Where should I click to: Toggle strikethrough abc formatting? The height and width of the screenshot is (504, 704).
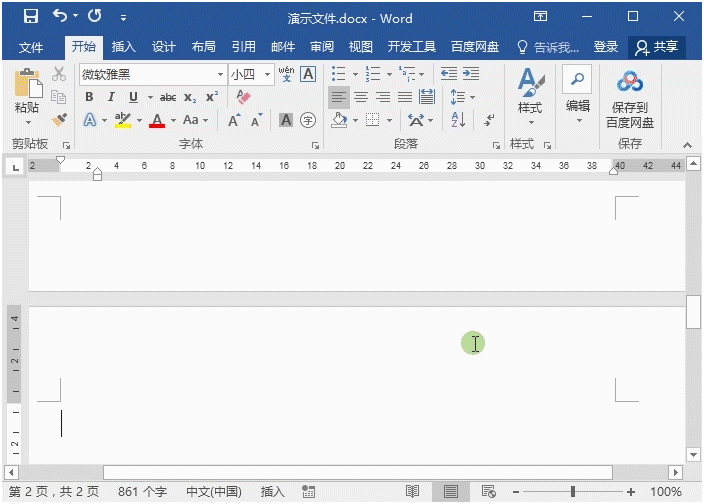point(167,97)
